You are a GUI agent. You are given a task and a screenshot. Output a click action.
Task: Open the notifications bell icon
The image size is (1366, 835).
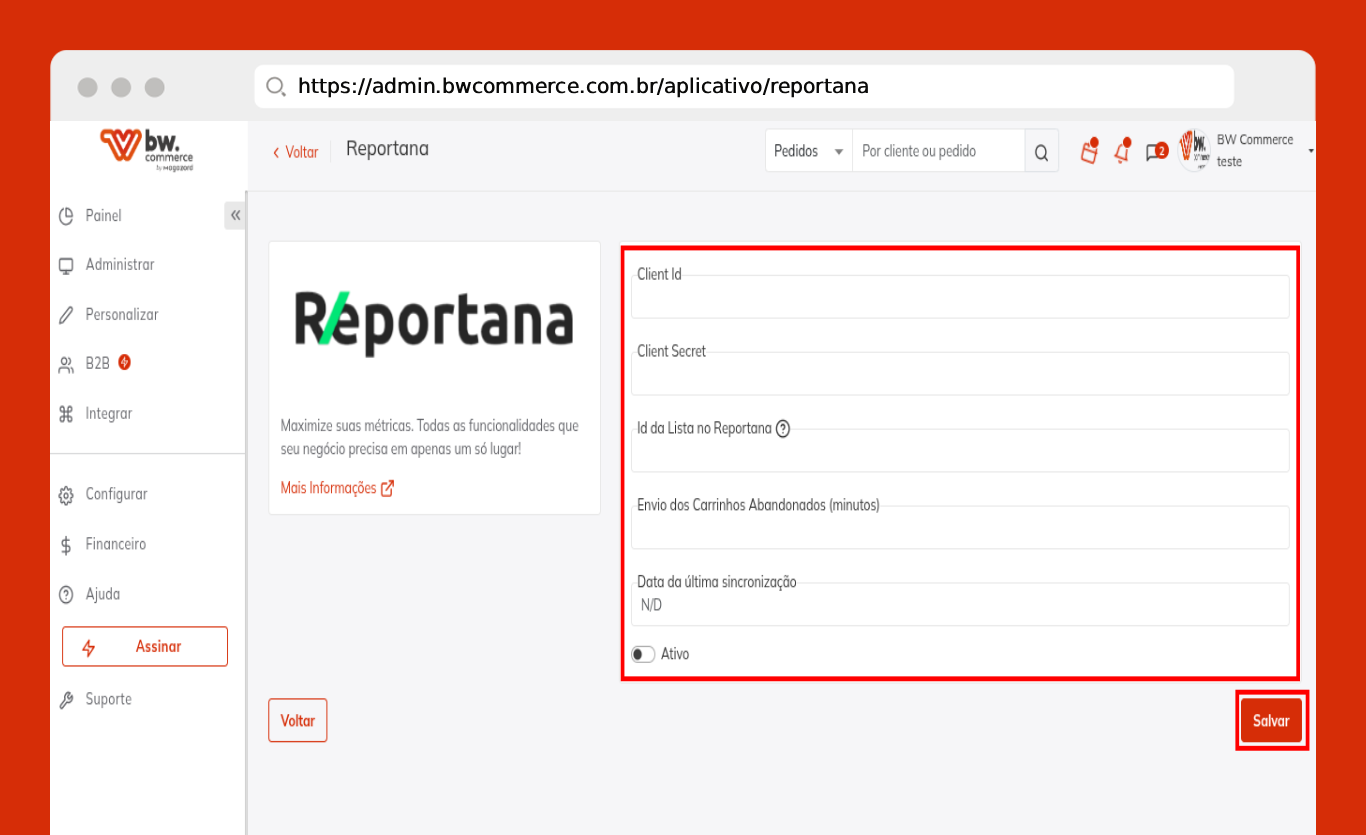[1122, 151]
